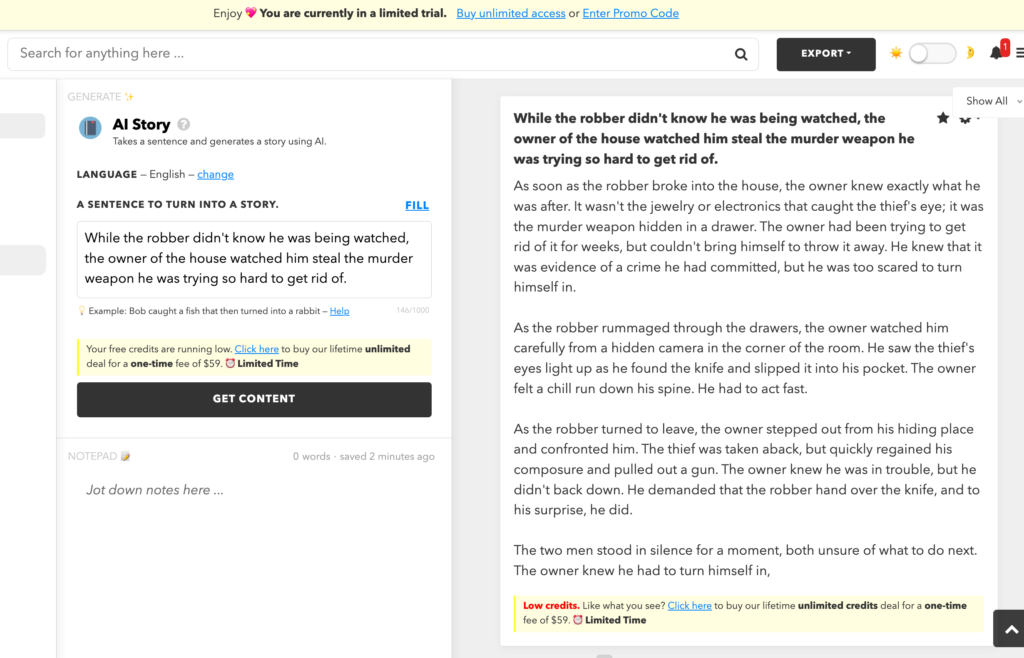Open the notifications bell
This screenshot has height=658, width=1024.
998,52
